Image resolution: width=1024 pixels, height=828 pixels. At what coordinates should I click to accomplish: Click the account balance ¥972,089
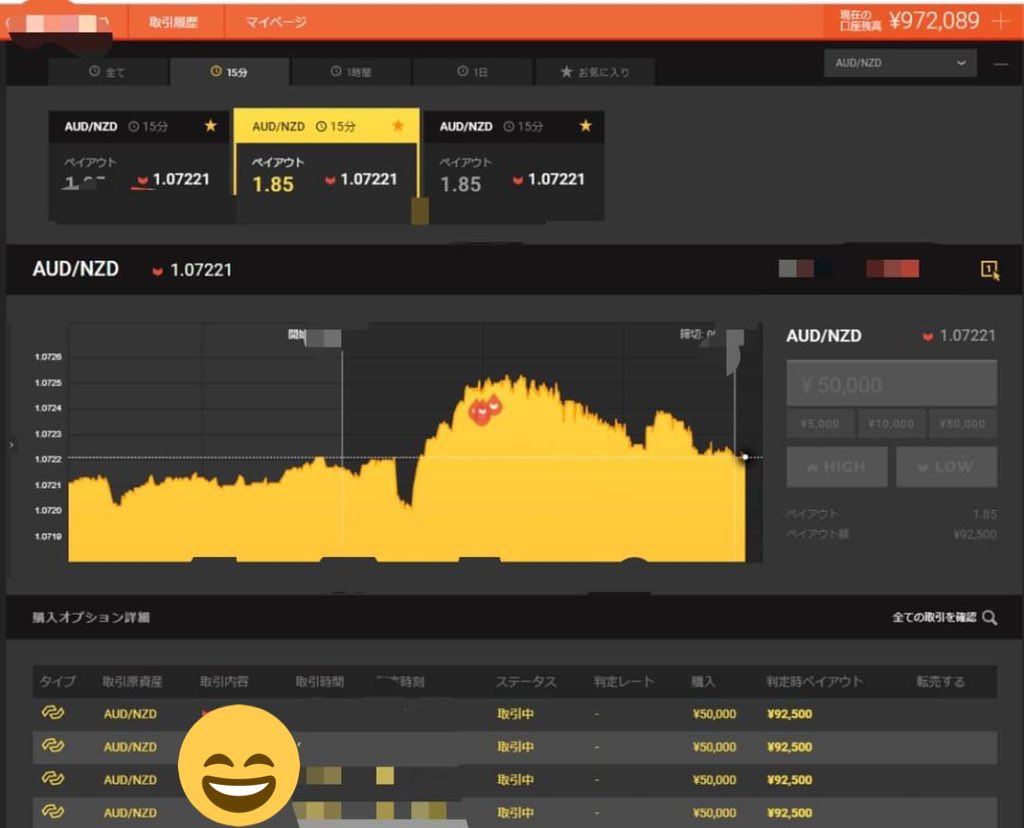coord(934,21)
